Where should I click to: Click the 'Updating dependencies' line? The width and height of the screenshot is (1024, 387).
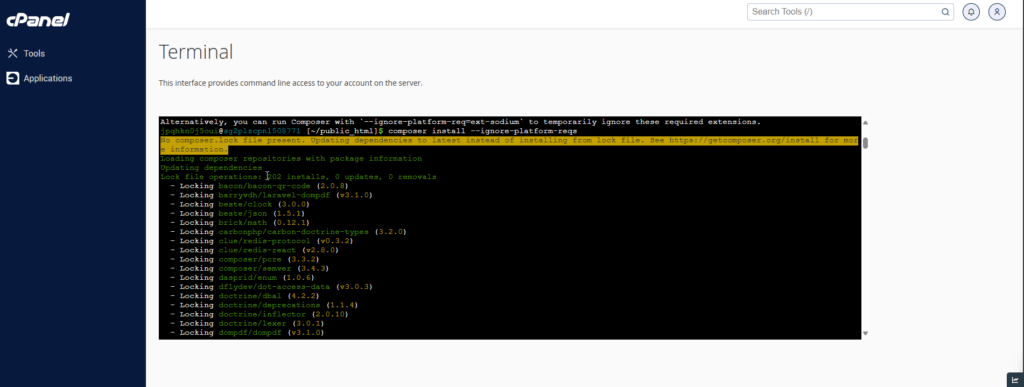click(x=211, y=168)
